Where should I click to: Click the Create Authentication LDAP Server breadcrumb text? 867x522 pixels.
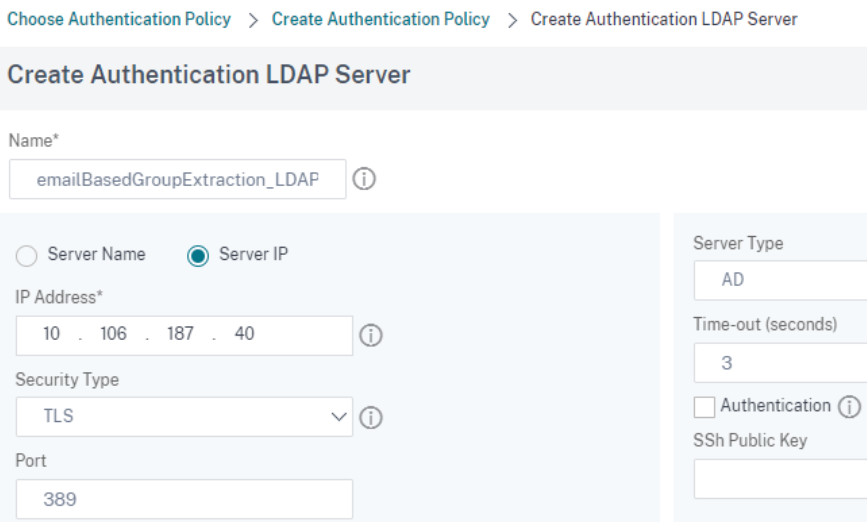664,19
